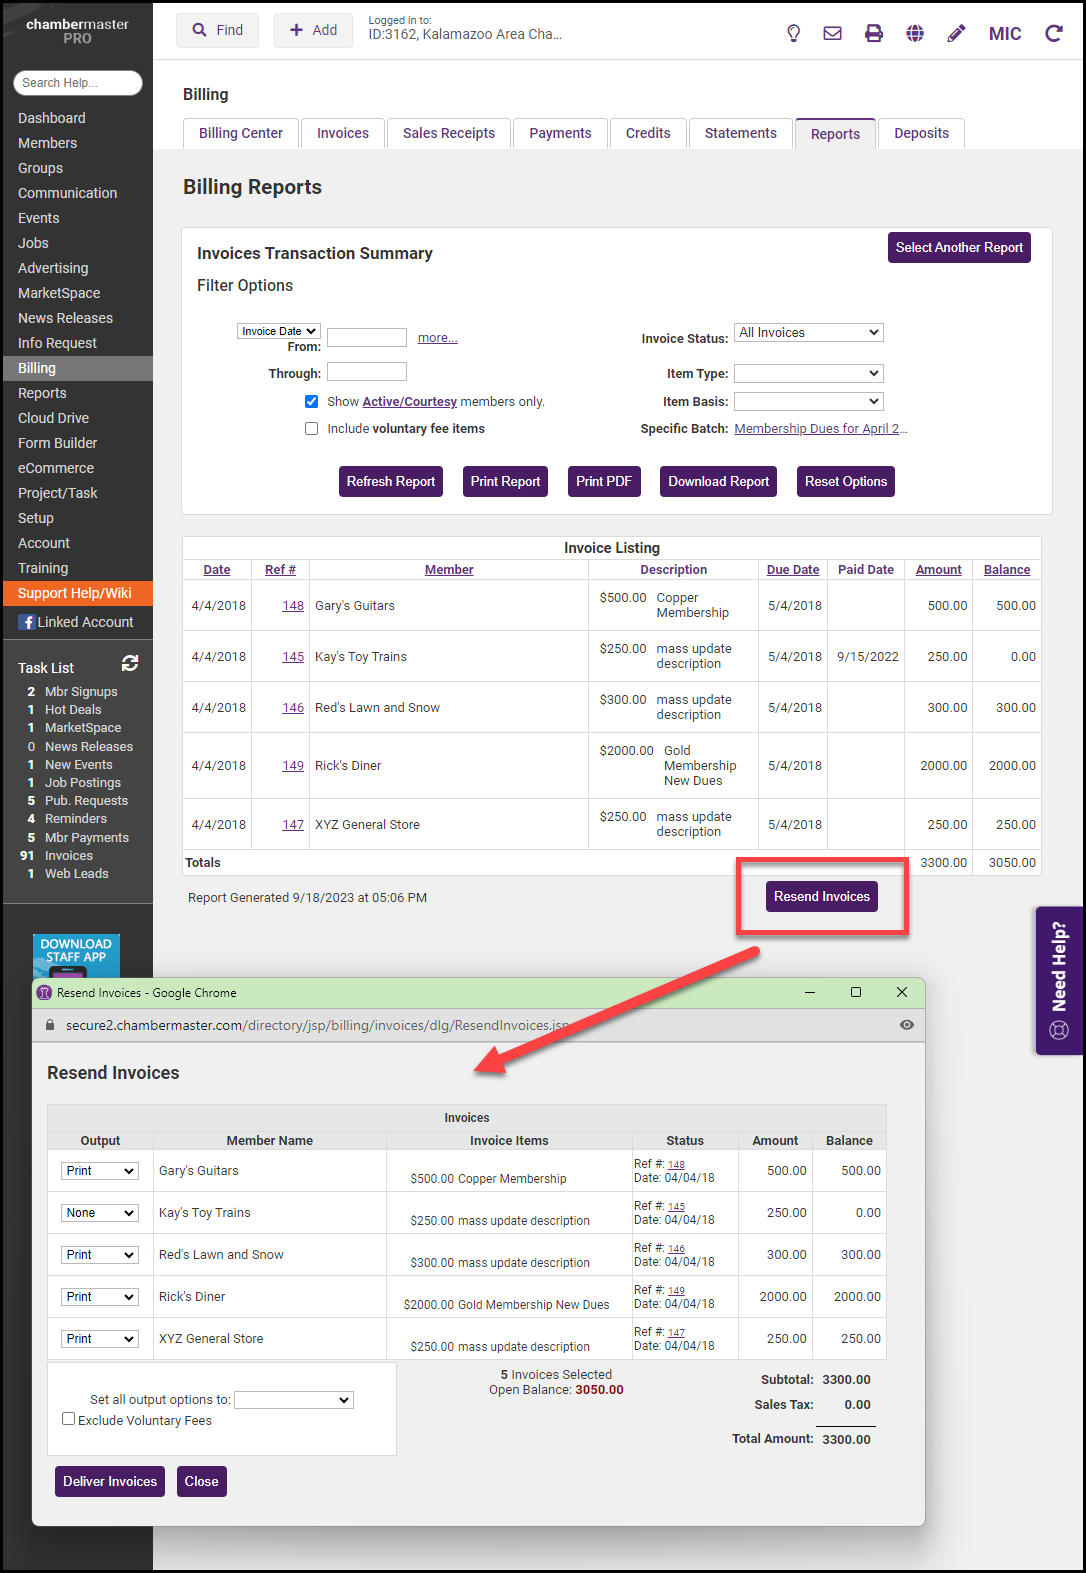Open the globe icon in header

pos(914,33)
